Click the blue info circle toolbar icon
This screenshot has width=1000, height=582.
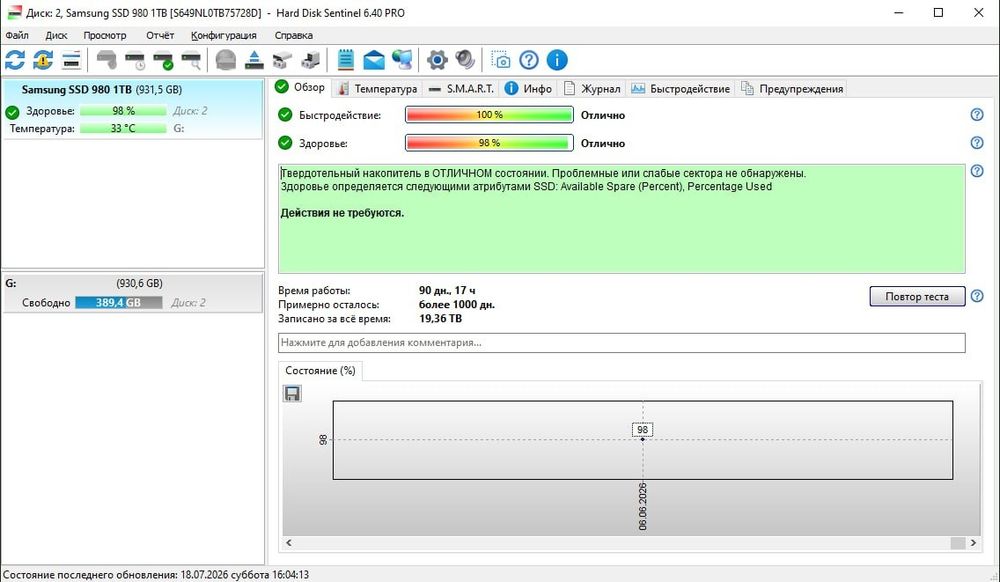pos(557,61)
